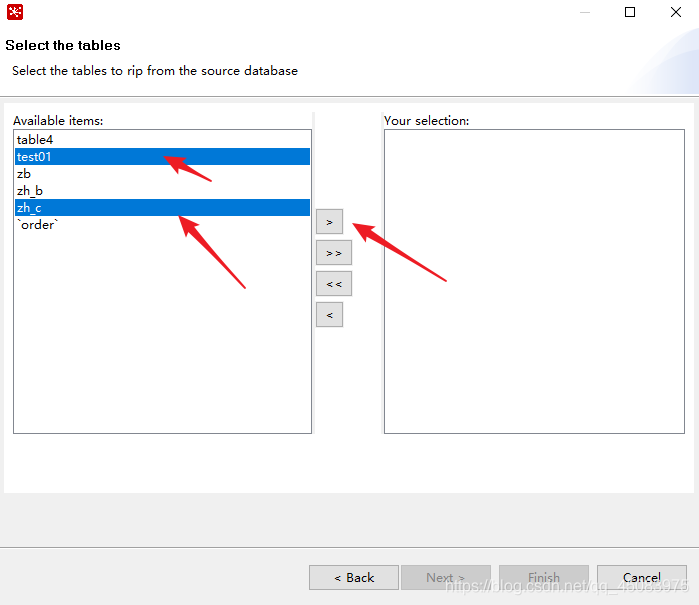
Task: Add selected tables with the > button
Action: [x=329, y=222]
